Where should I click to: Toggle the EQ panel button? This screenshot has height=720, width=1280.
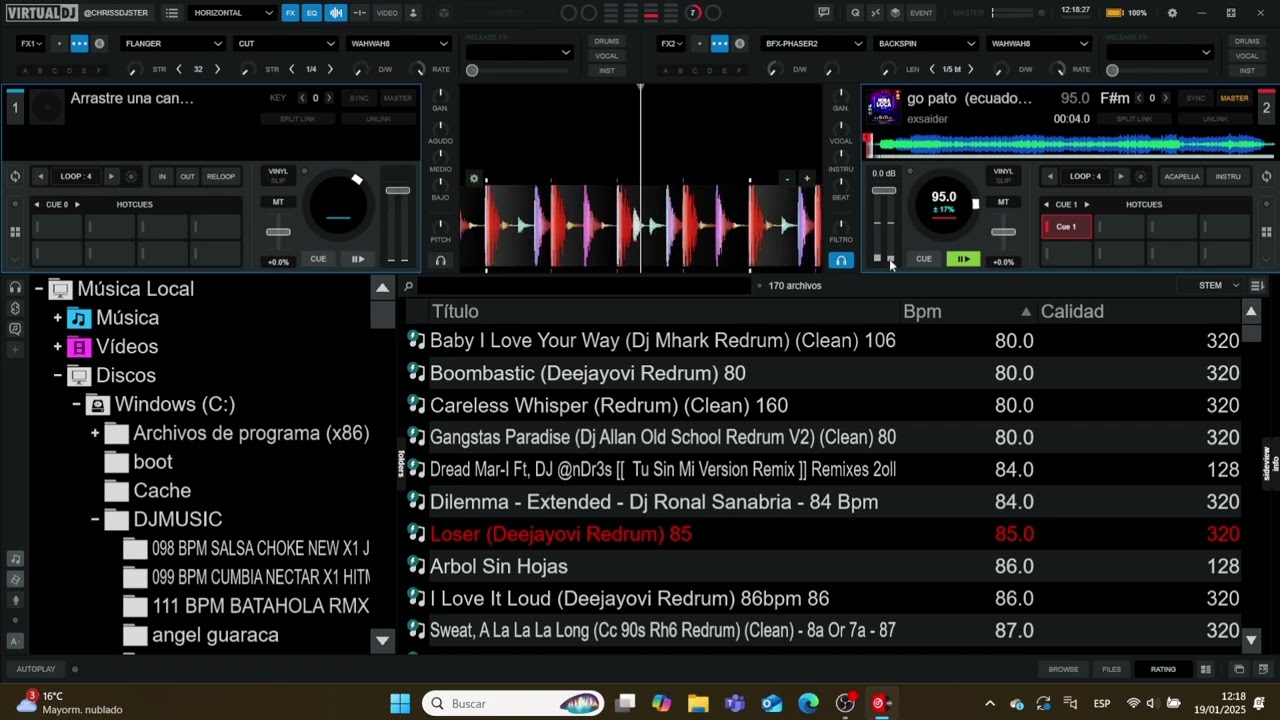point(312,13)
